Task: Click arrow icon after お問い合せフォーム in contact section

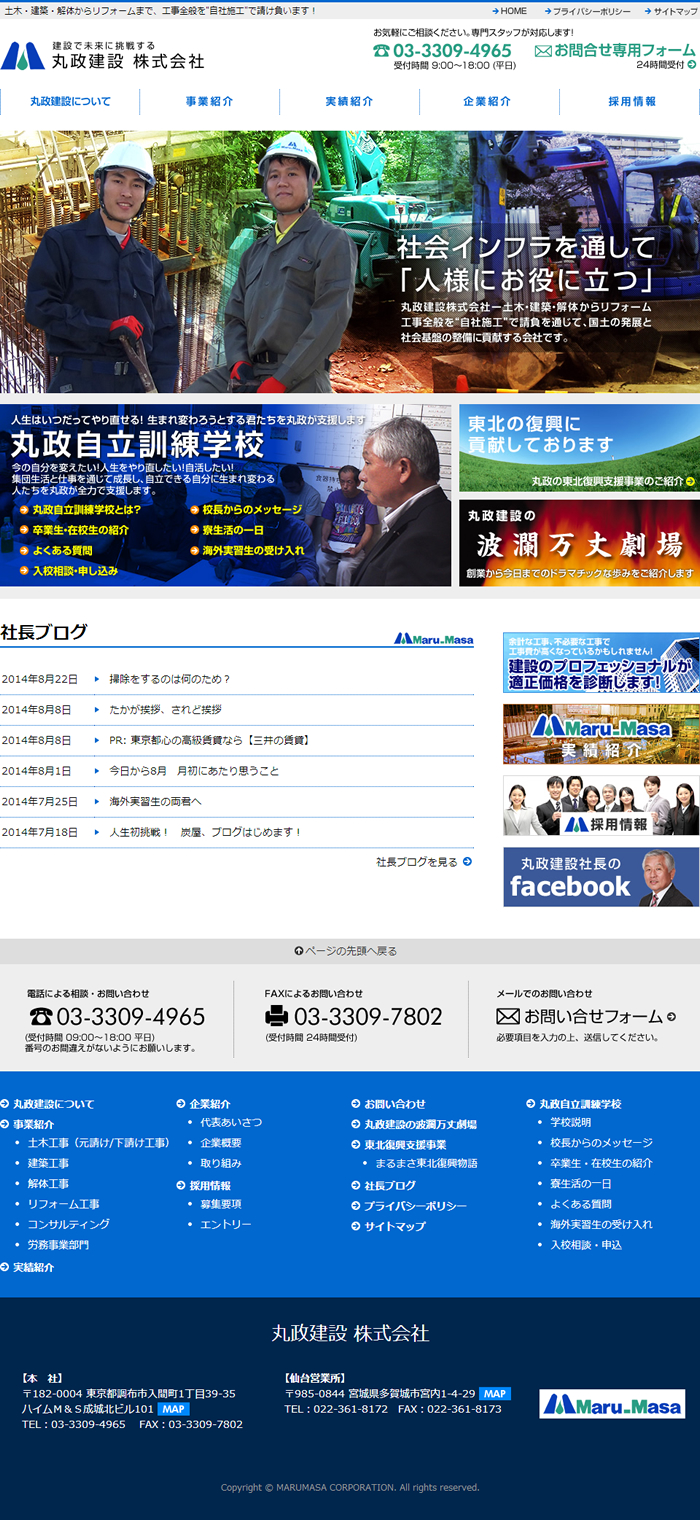Action: tap(671, 1017)
